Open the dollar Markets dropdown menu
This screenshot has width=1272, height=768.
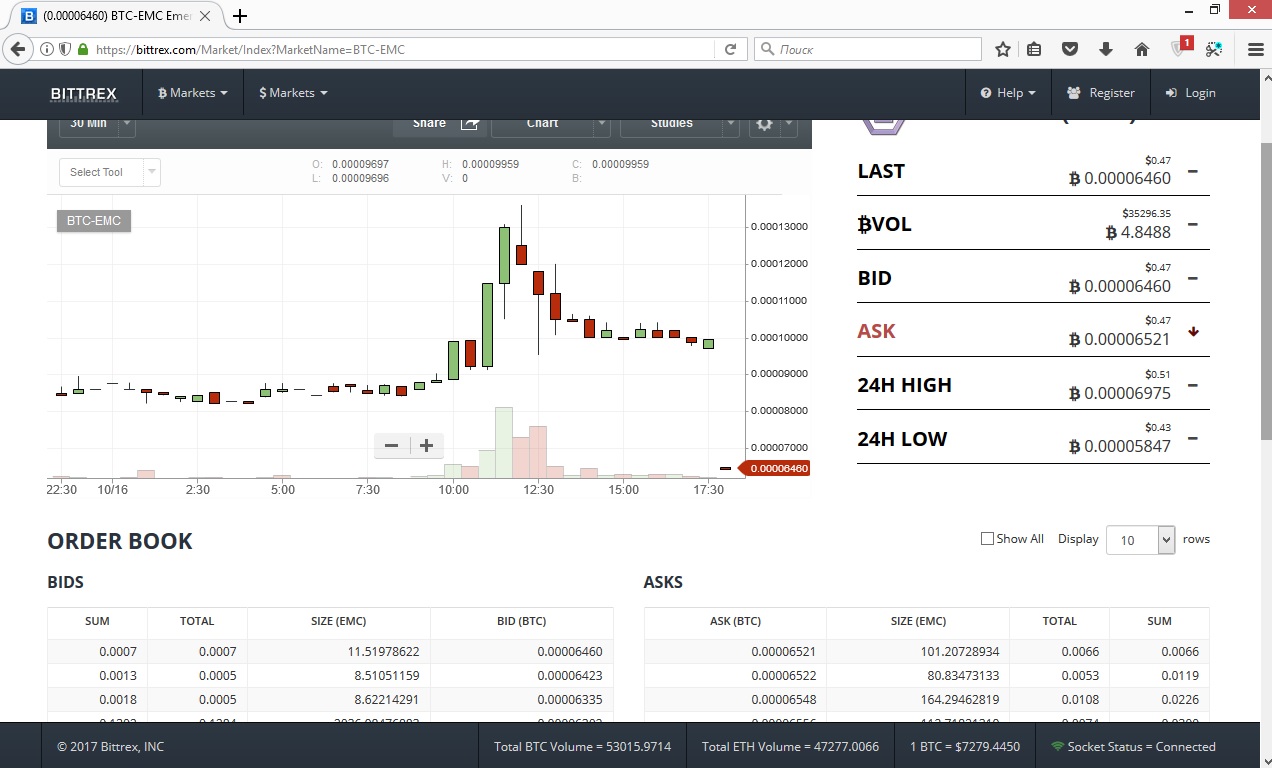[293, 93]
